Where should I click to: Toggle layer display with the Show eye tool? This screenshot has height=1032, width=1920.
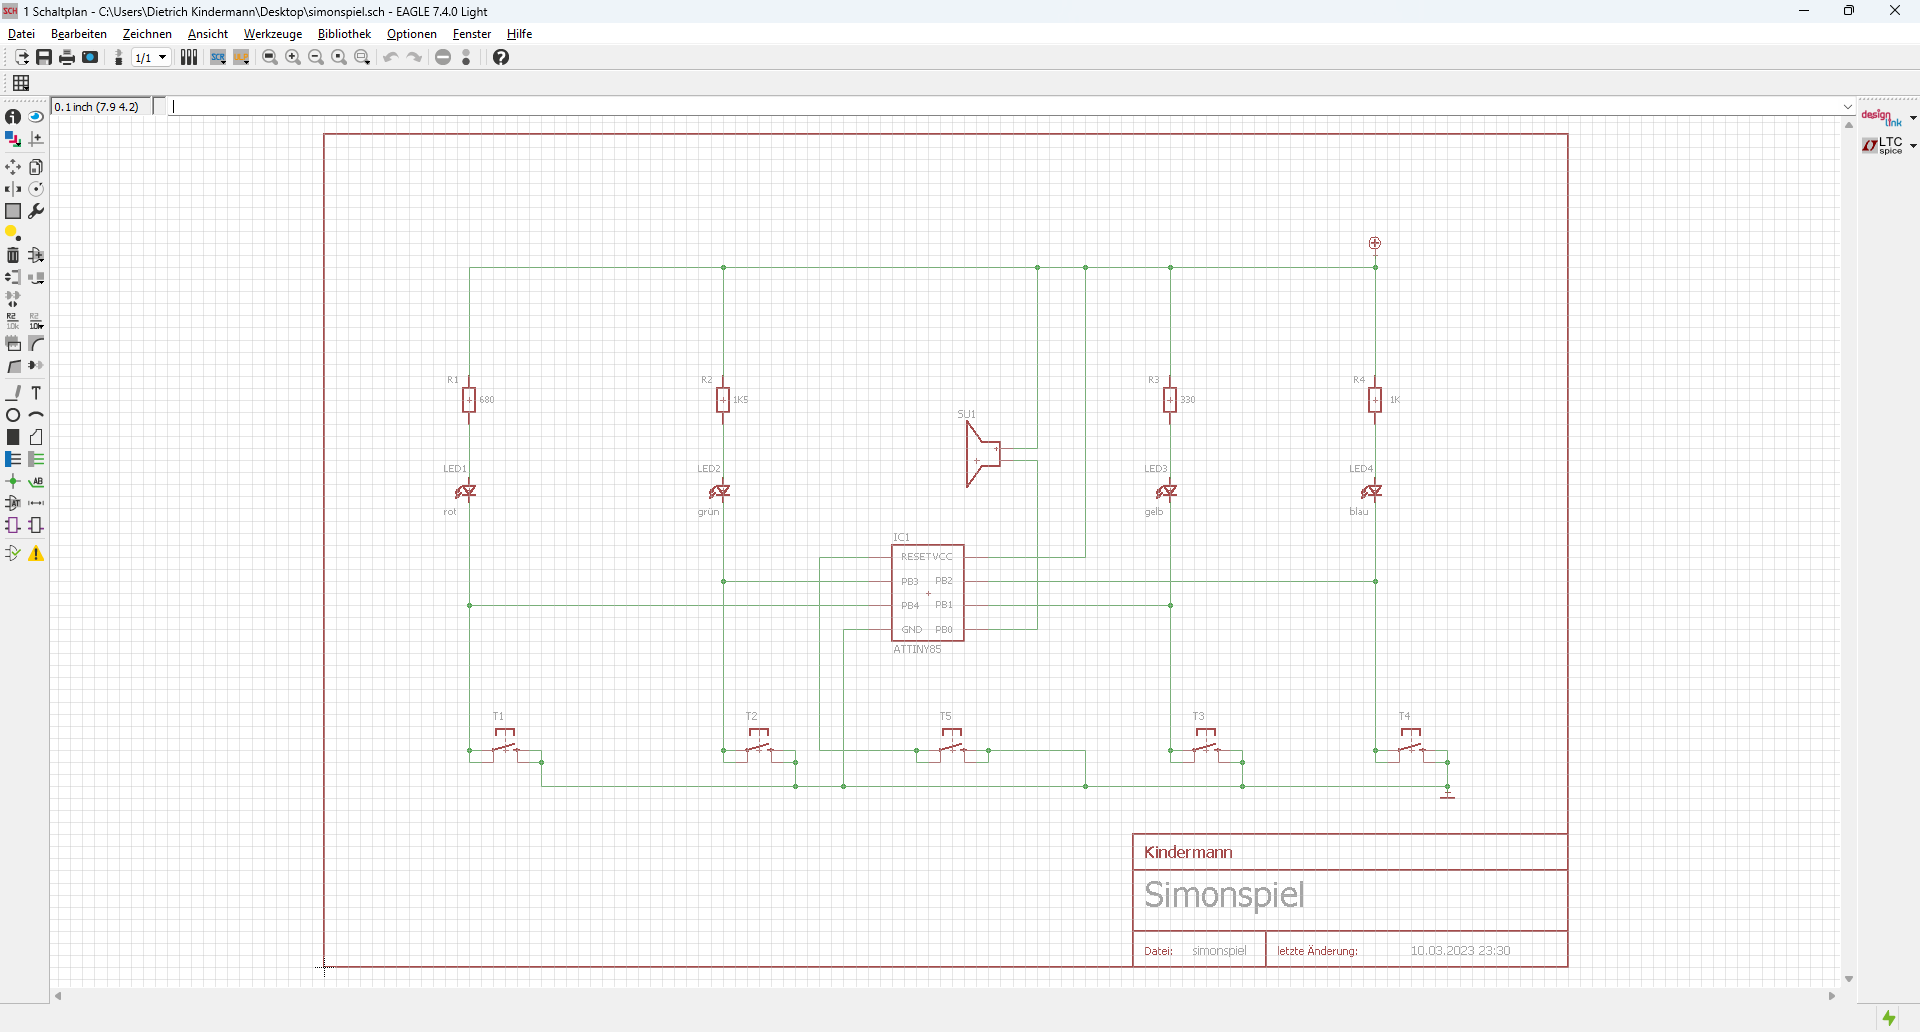coord(36,117)
